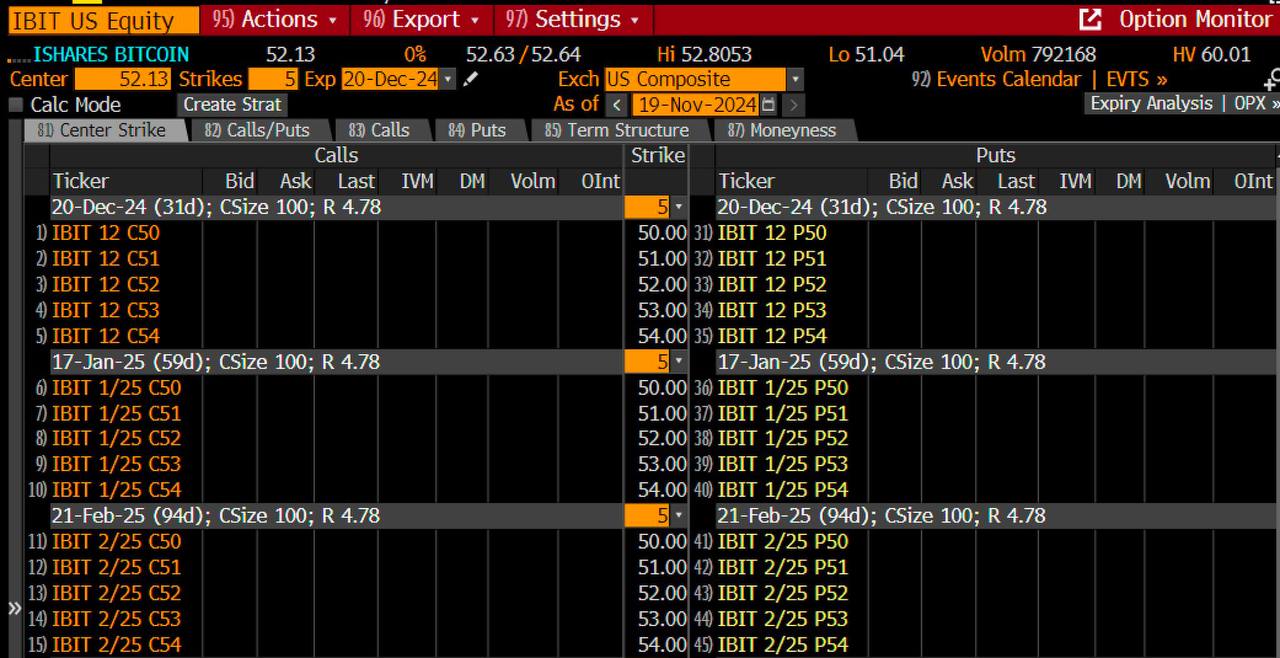Click the Strike column header
Screen dimensions: 1280x658
tap(658, 156)
